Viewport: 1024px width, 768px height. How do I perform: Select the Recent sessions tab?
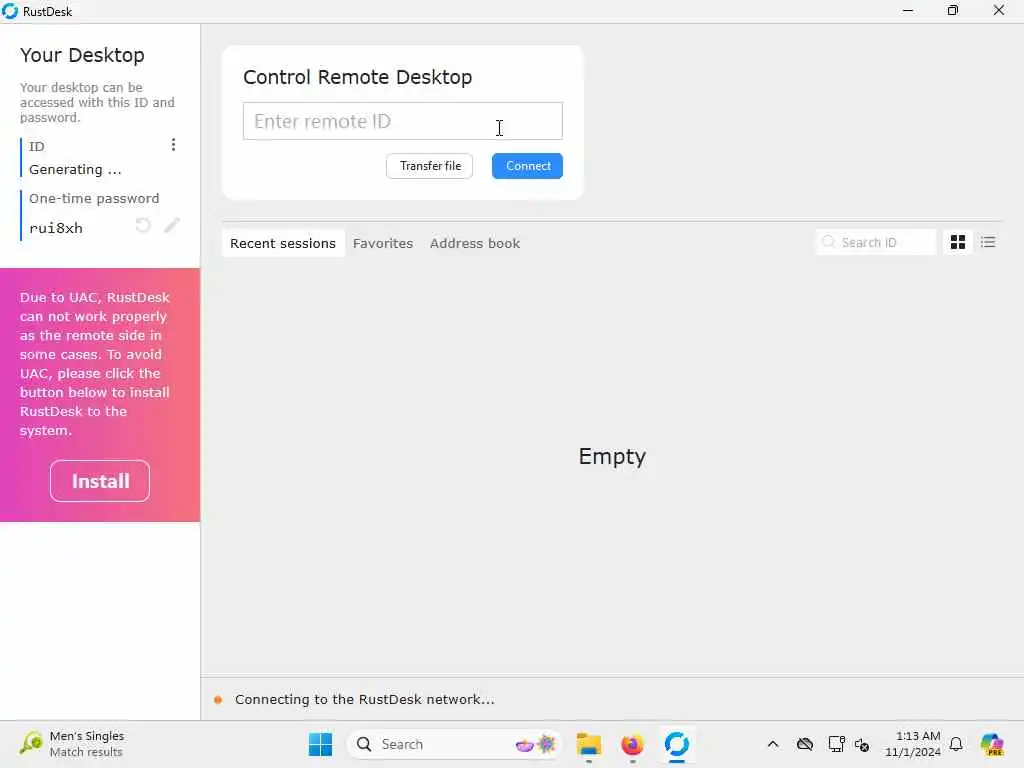pyautogui.click(x=283, y=243)
